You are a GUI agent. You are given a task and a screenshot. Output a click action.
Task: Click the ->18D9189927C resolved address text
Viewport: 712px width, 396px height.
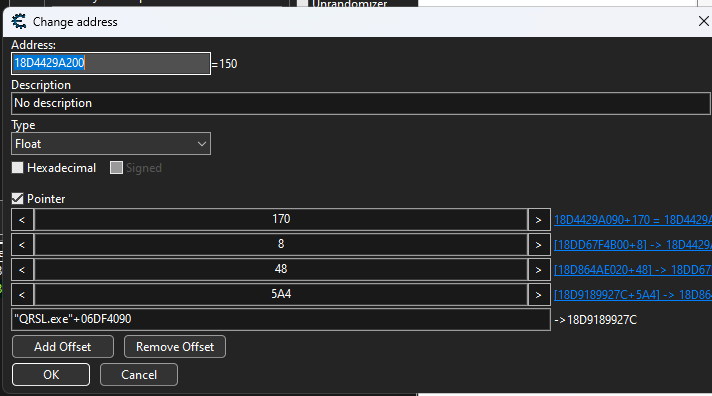[595, 320]
